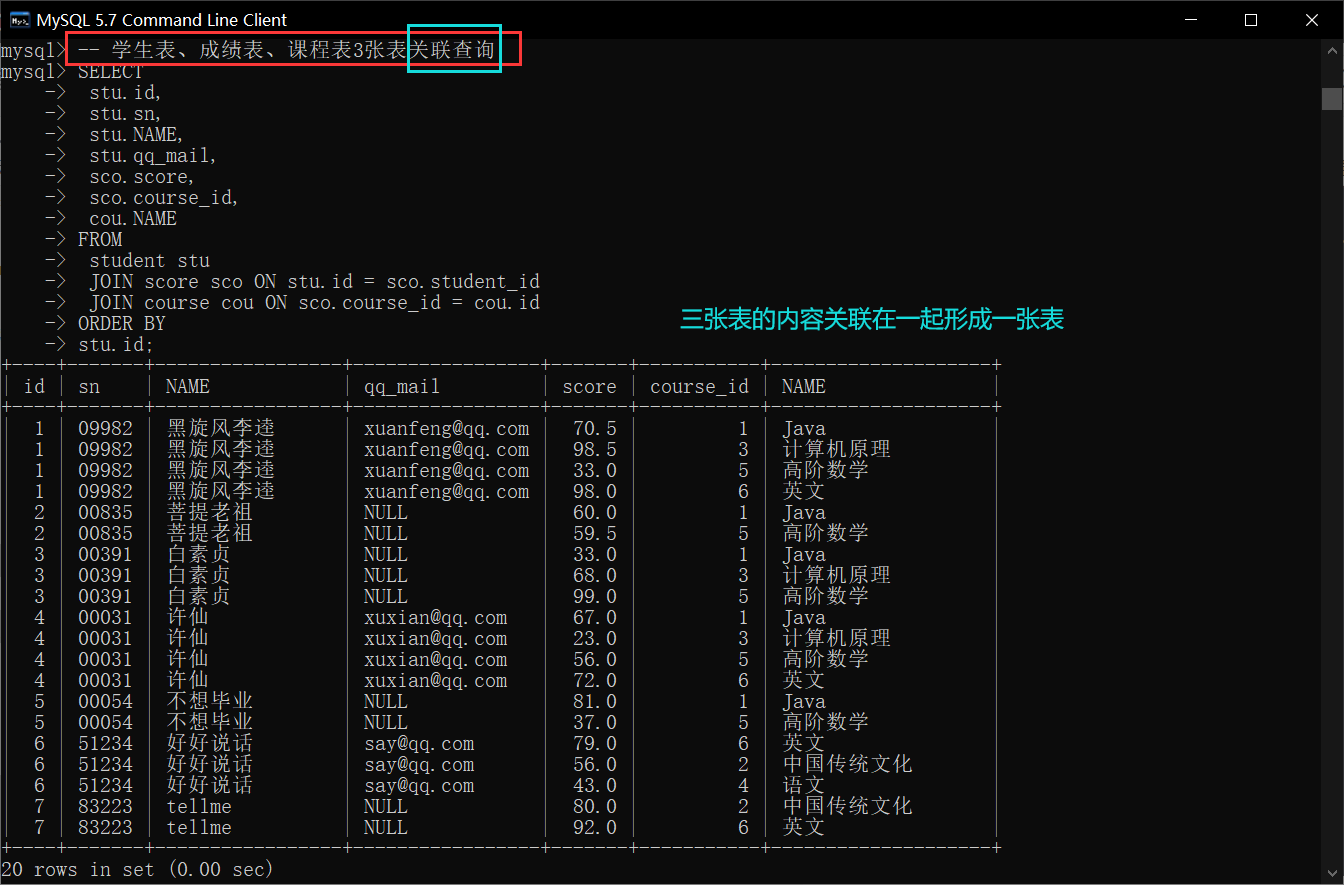Click the MySQL window icon in title bar
The width and height of the screenshot is (1344, 885).
(19, 19)
